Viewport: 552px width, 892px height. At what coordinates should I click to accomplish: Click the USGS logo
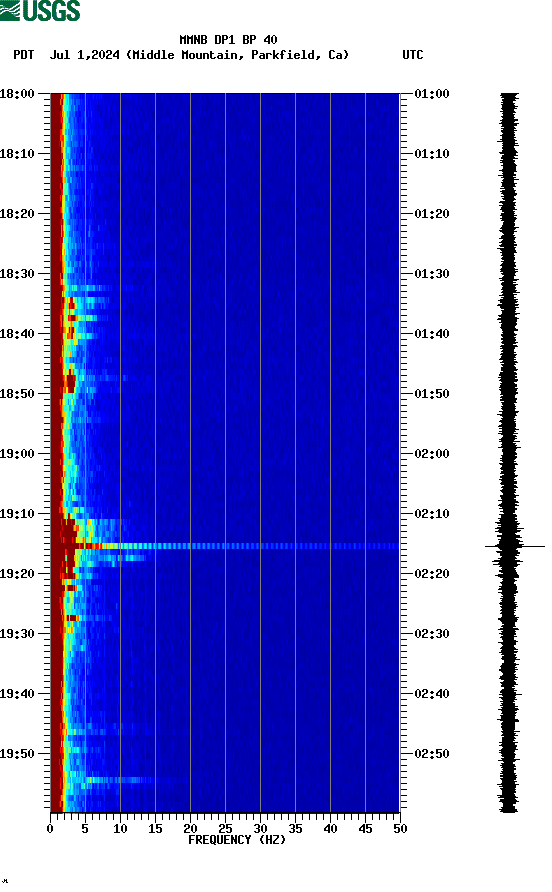[40, 11]
